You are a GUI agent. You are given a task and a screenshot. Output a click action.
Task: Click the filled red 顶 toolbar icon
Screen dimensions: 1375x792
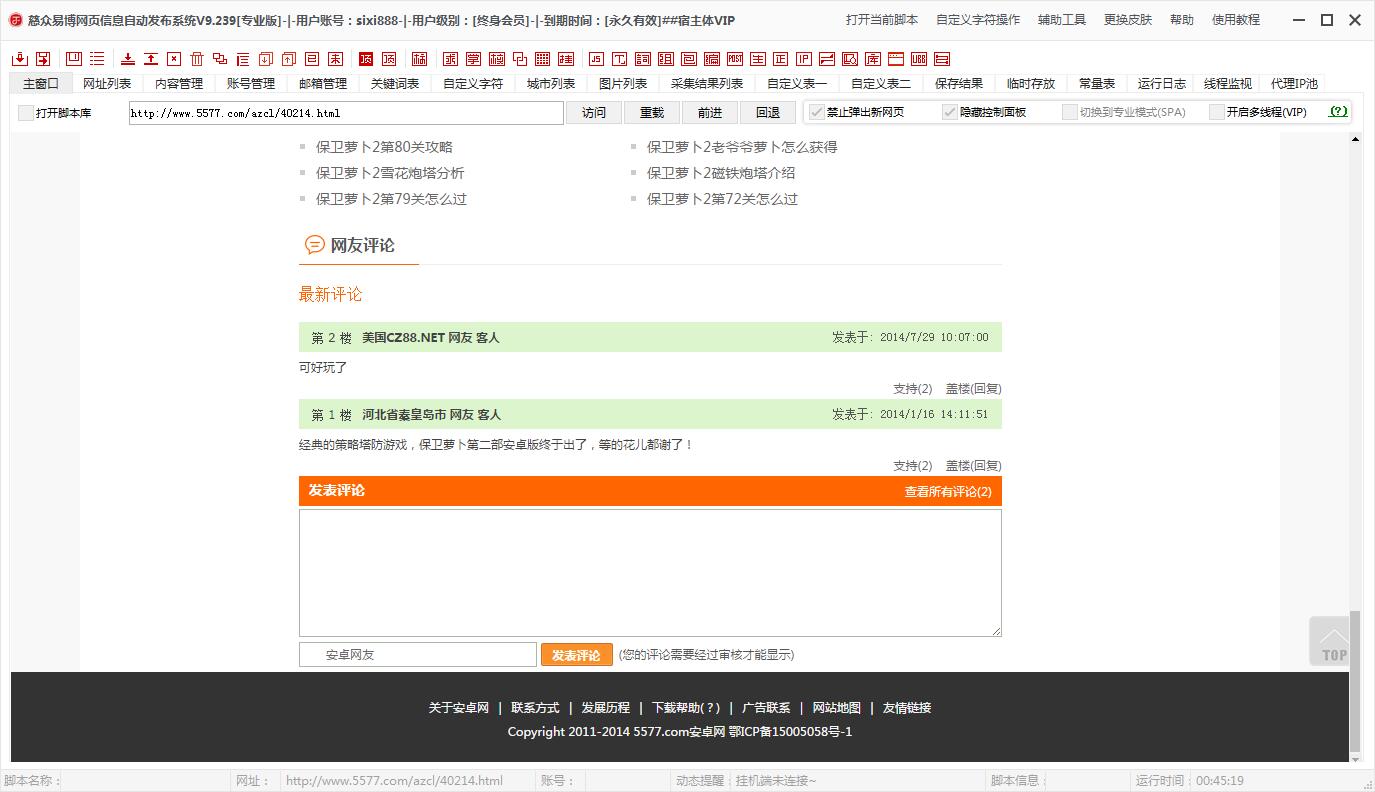(366, 59)
